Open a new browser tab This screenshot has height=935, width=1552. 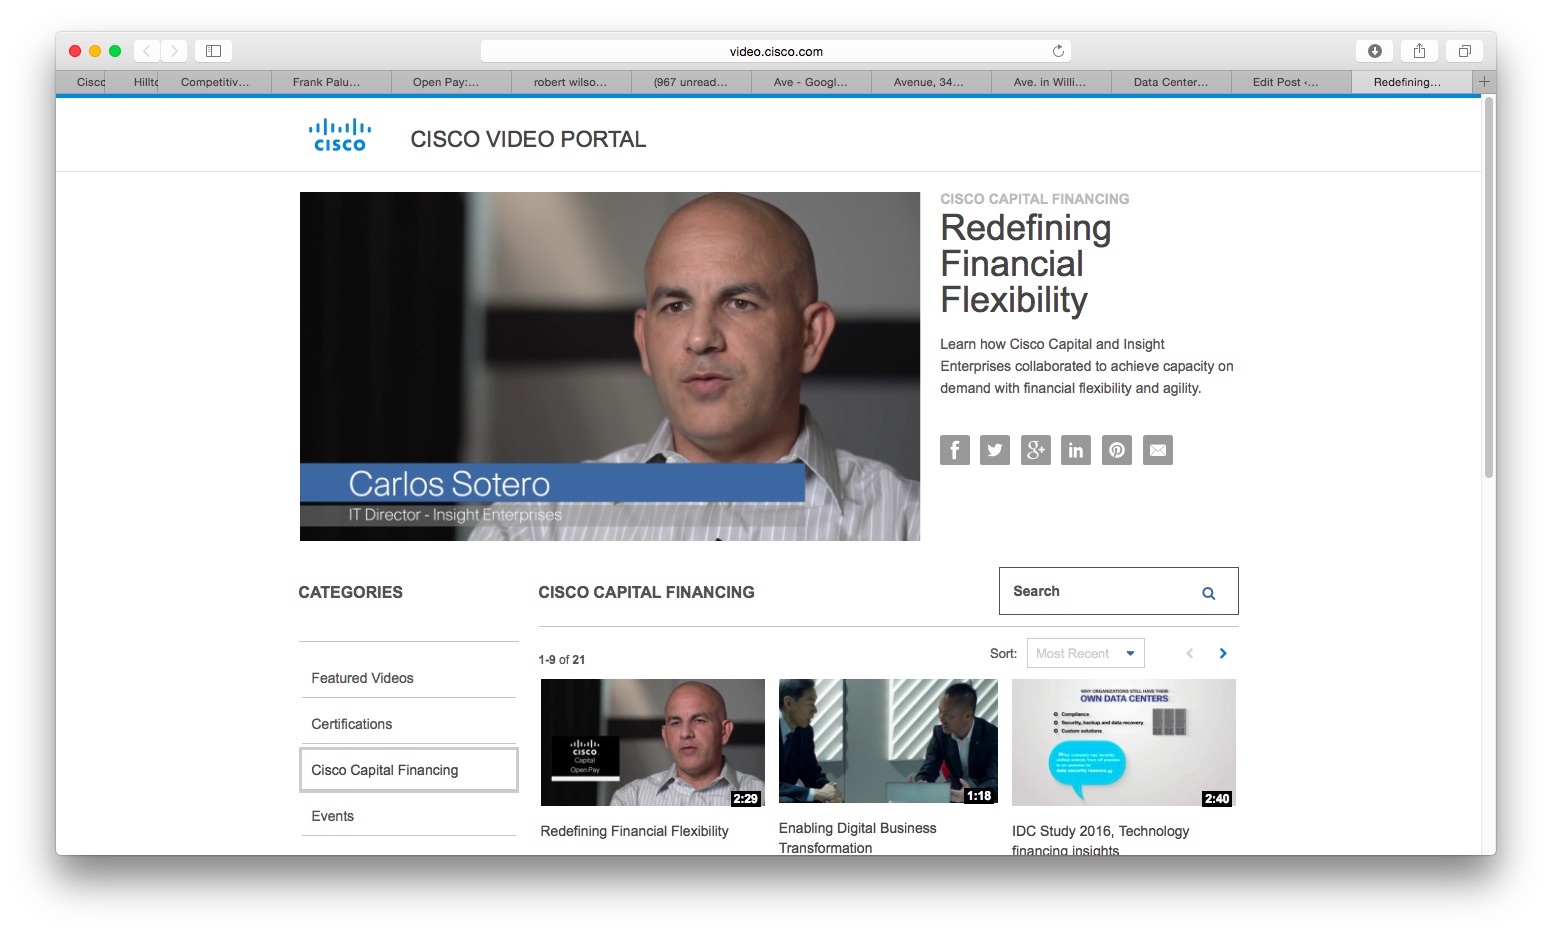(1484, 82)
